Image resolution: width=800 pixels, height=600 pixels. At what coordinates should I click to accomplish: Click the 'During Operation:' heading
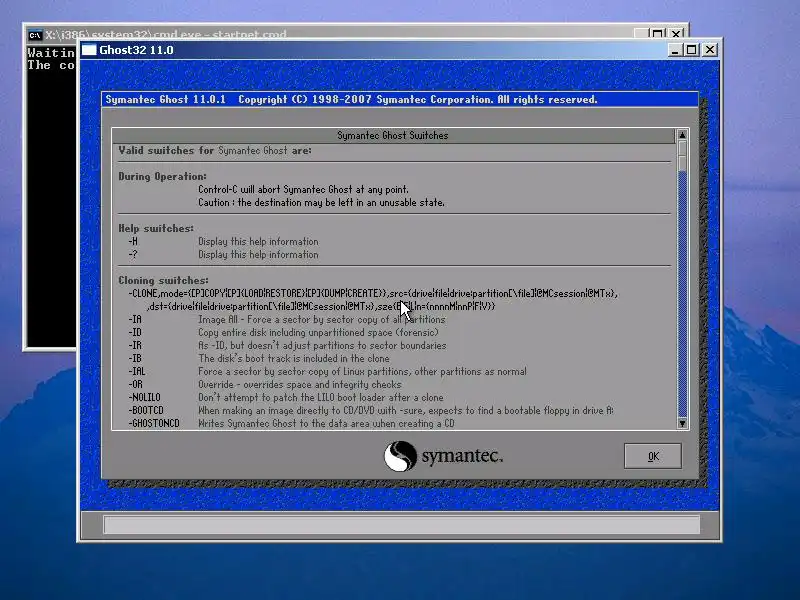162,177
